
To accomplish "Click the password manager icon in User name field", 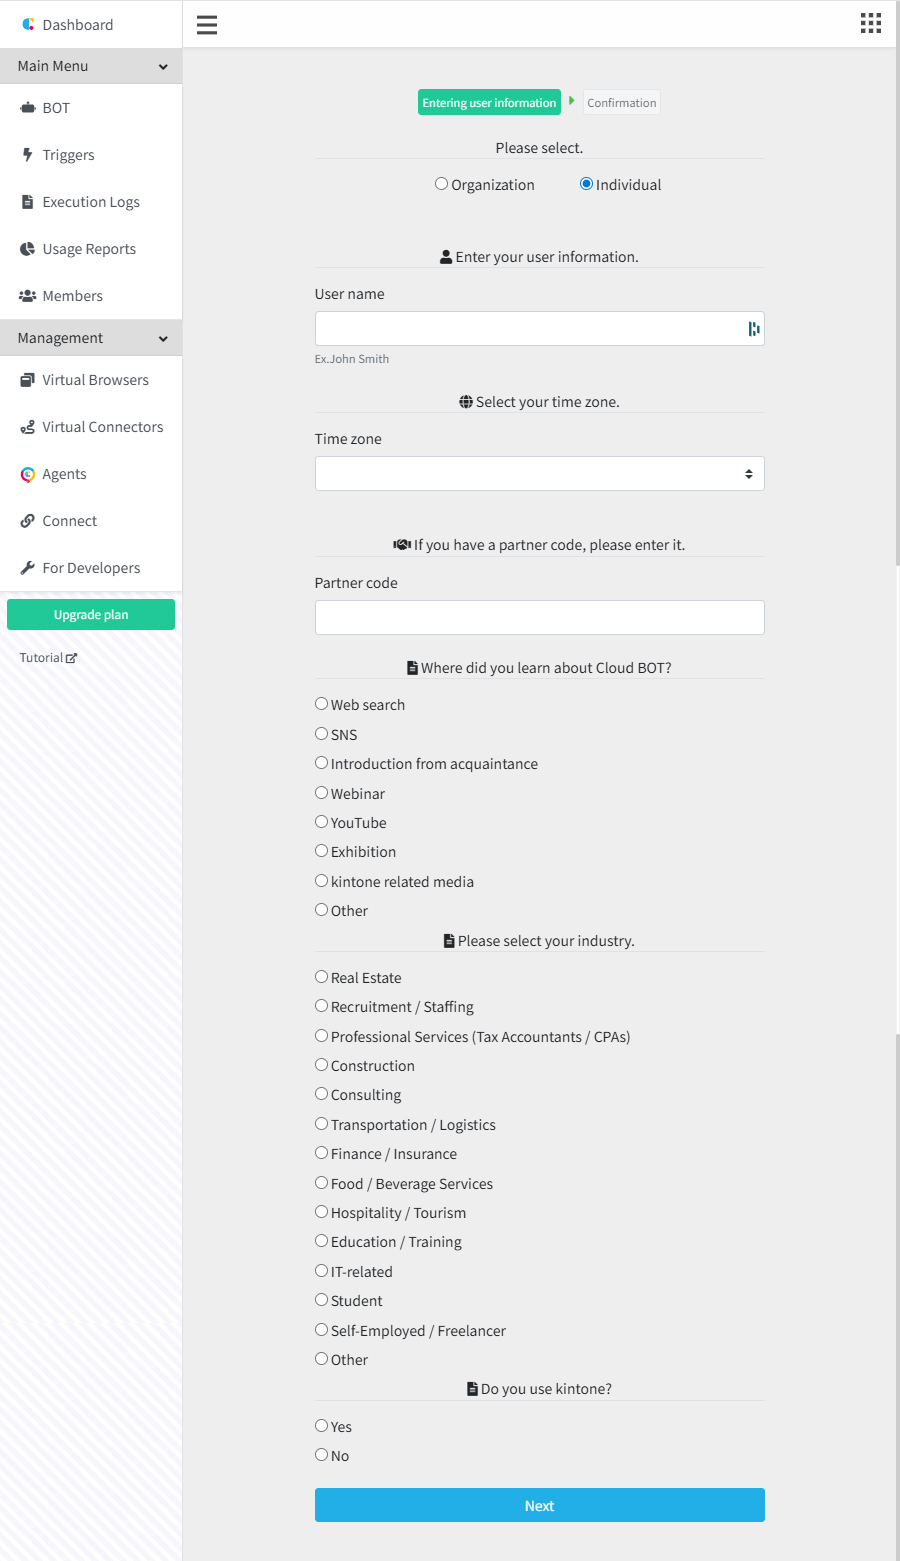I will click(754, 329).
